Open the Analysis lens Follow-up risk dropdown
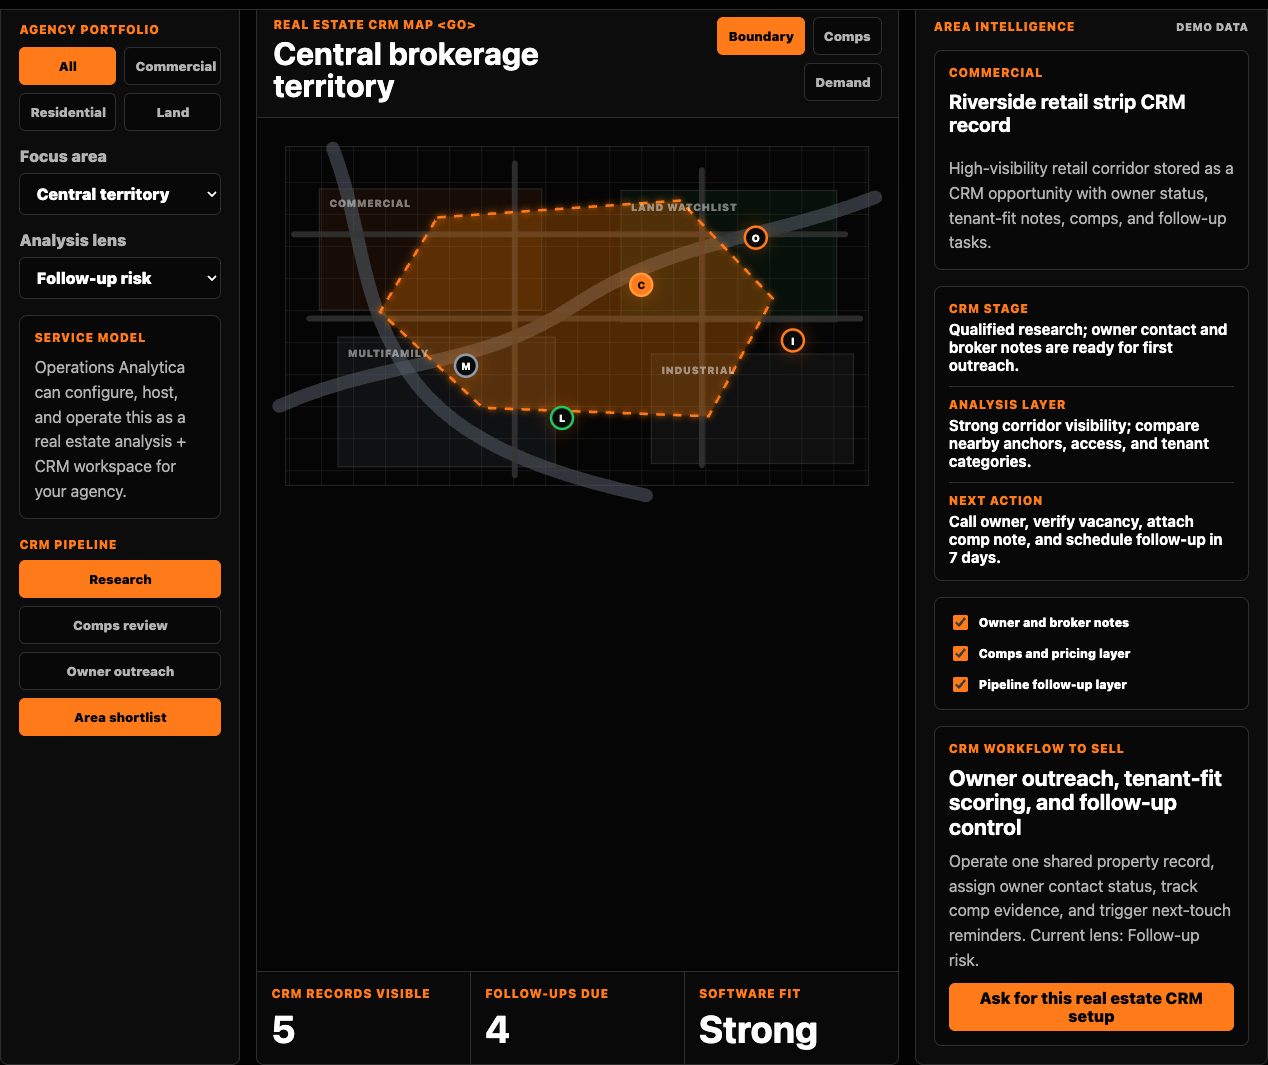Screen dimensions: 1268x1065 [x=120, y=278]
